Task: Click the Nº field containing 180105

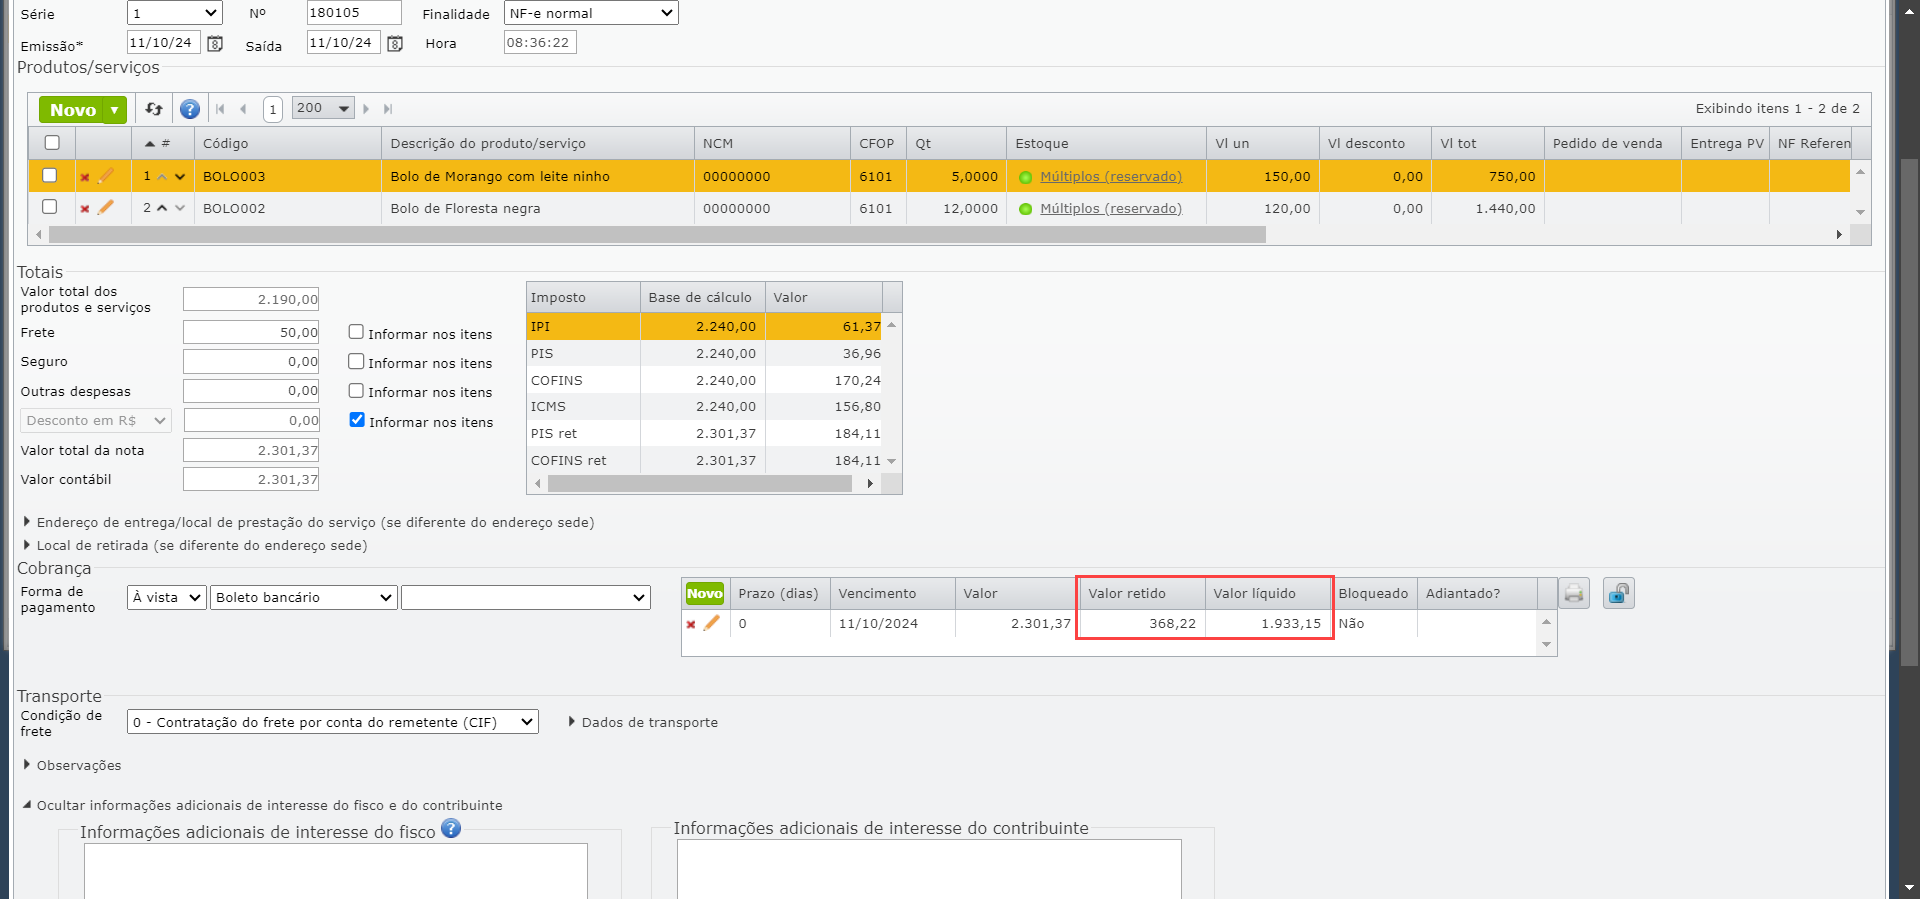Action: (354, 13)
